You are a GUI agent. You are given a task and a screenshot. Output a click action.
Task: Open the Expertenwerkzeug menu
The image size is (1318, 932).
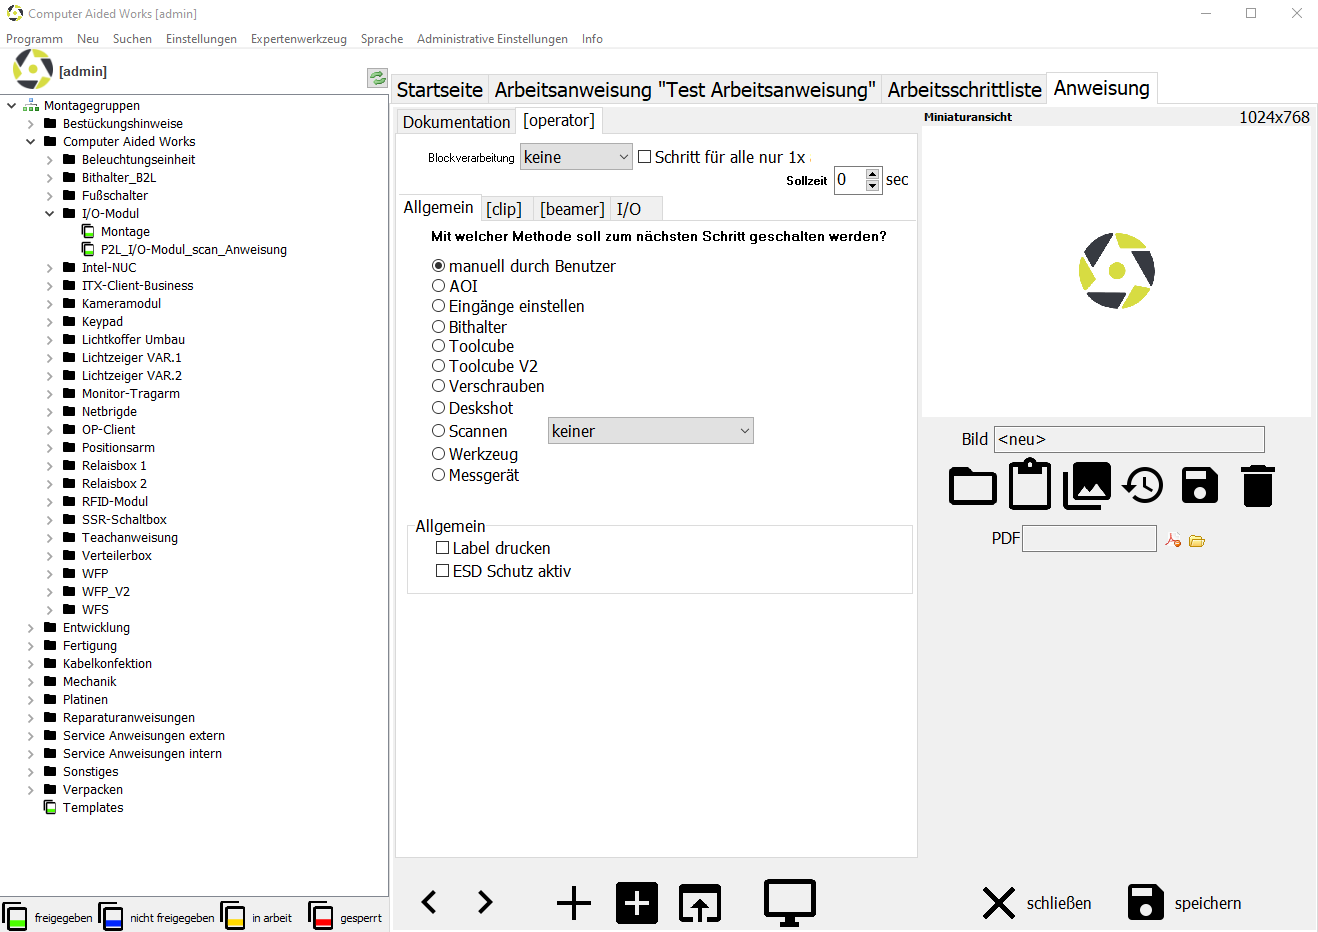pyautogui.click(x=298, y=39)
